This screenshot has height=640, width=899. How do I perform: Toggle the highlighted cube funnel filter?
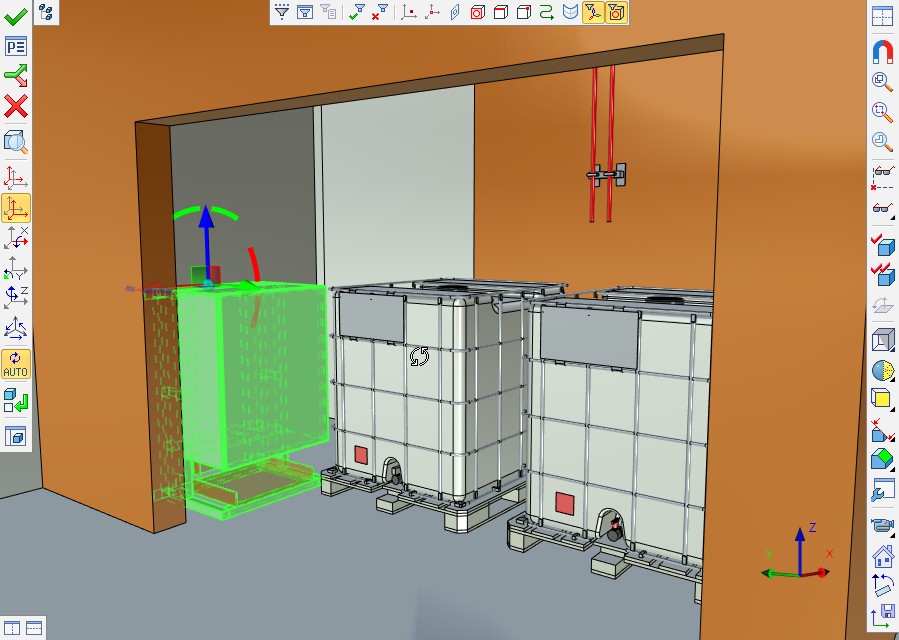[x=616, y=12]
